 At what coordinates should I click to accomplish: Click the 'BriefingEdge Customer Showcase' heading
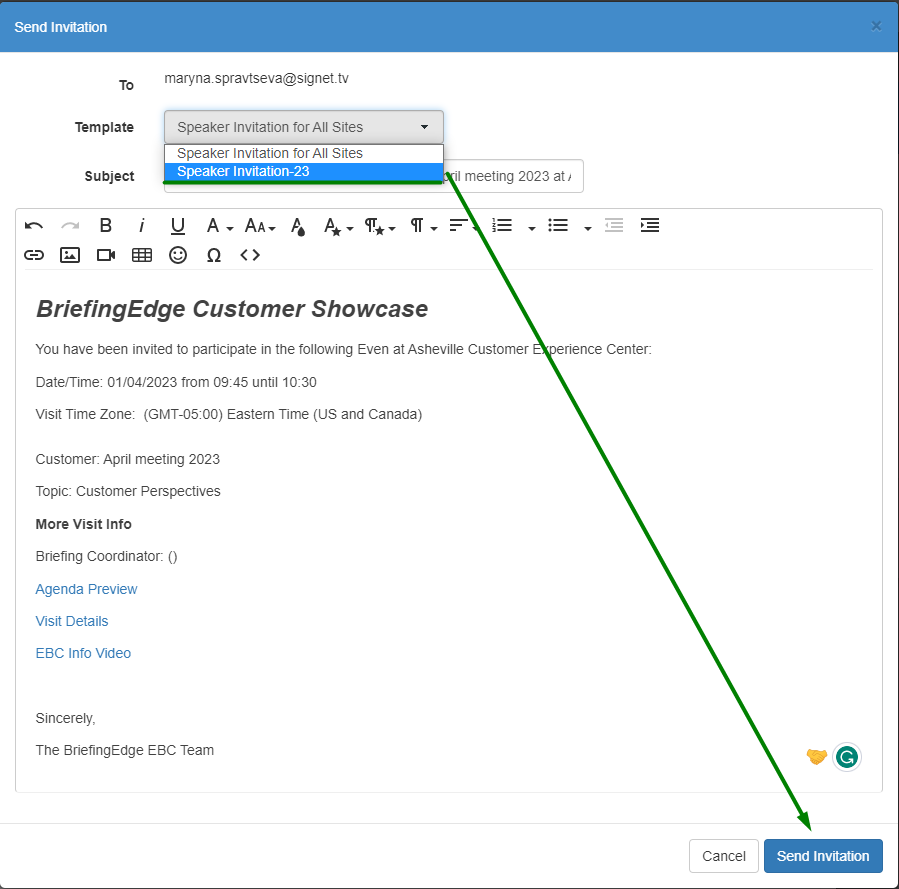(232, 309)
